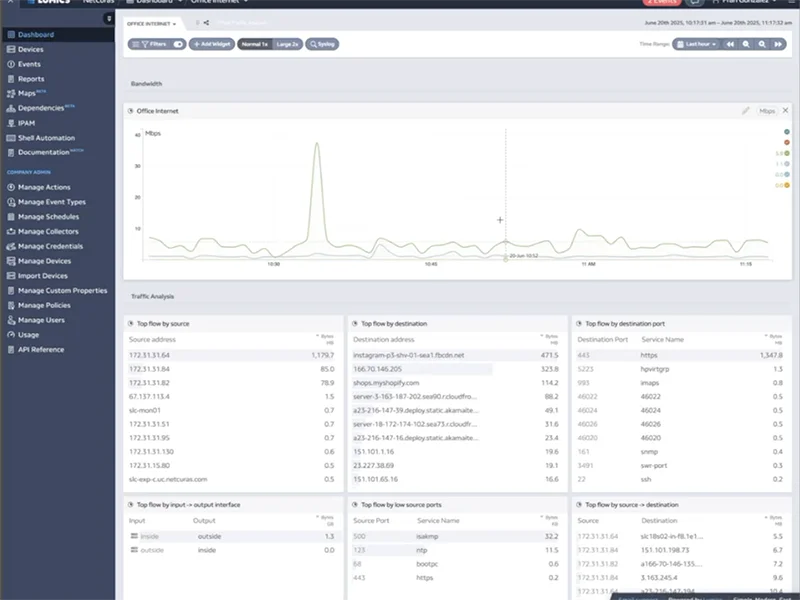Click the Import Devices icon
The image size is (800, 600).
click(11, 276)
